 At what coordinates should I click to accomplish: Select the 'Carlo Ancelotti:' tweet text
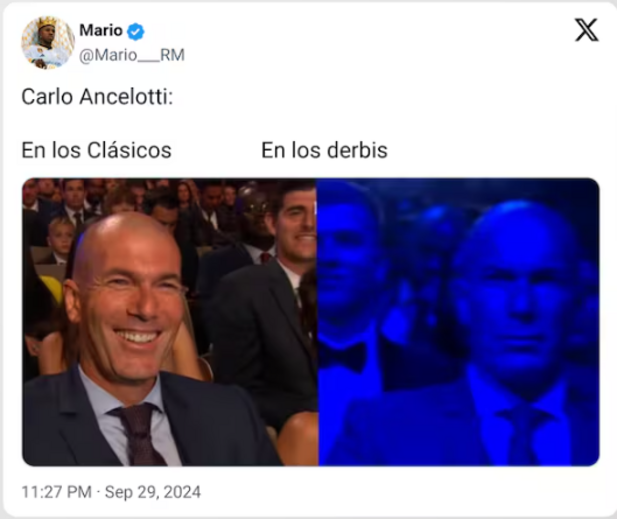coord(97,97)
